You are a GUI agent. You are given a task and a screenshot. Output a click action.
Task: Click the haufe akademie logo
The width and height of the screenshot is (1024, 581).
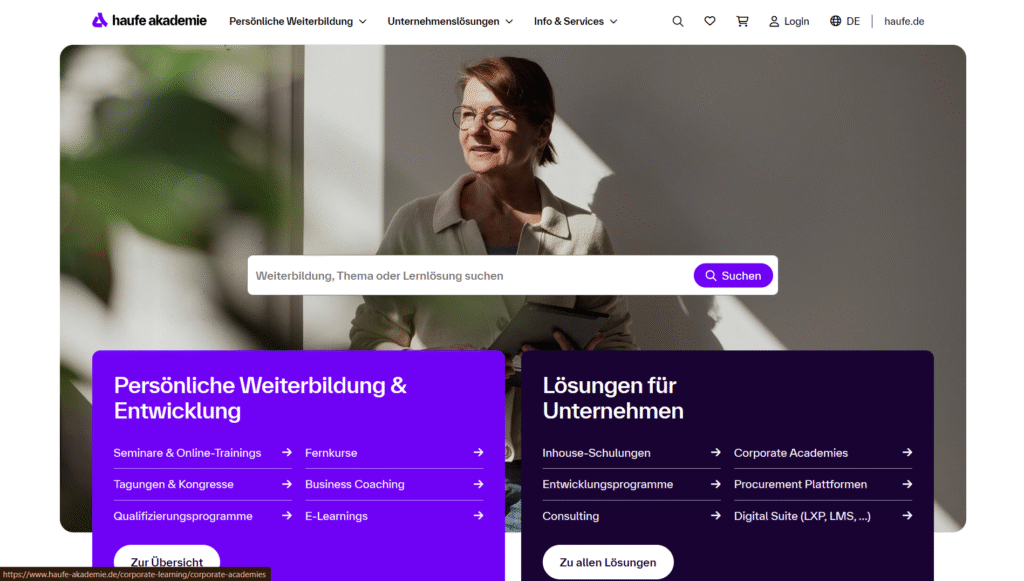[149, 20]
